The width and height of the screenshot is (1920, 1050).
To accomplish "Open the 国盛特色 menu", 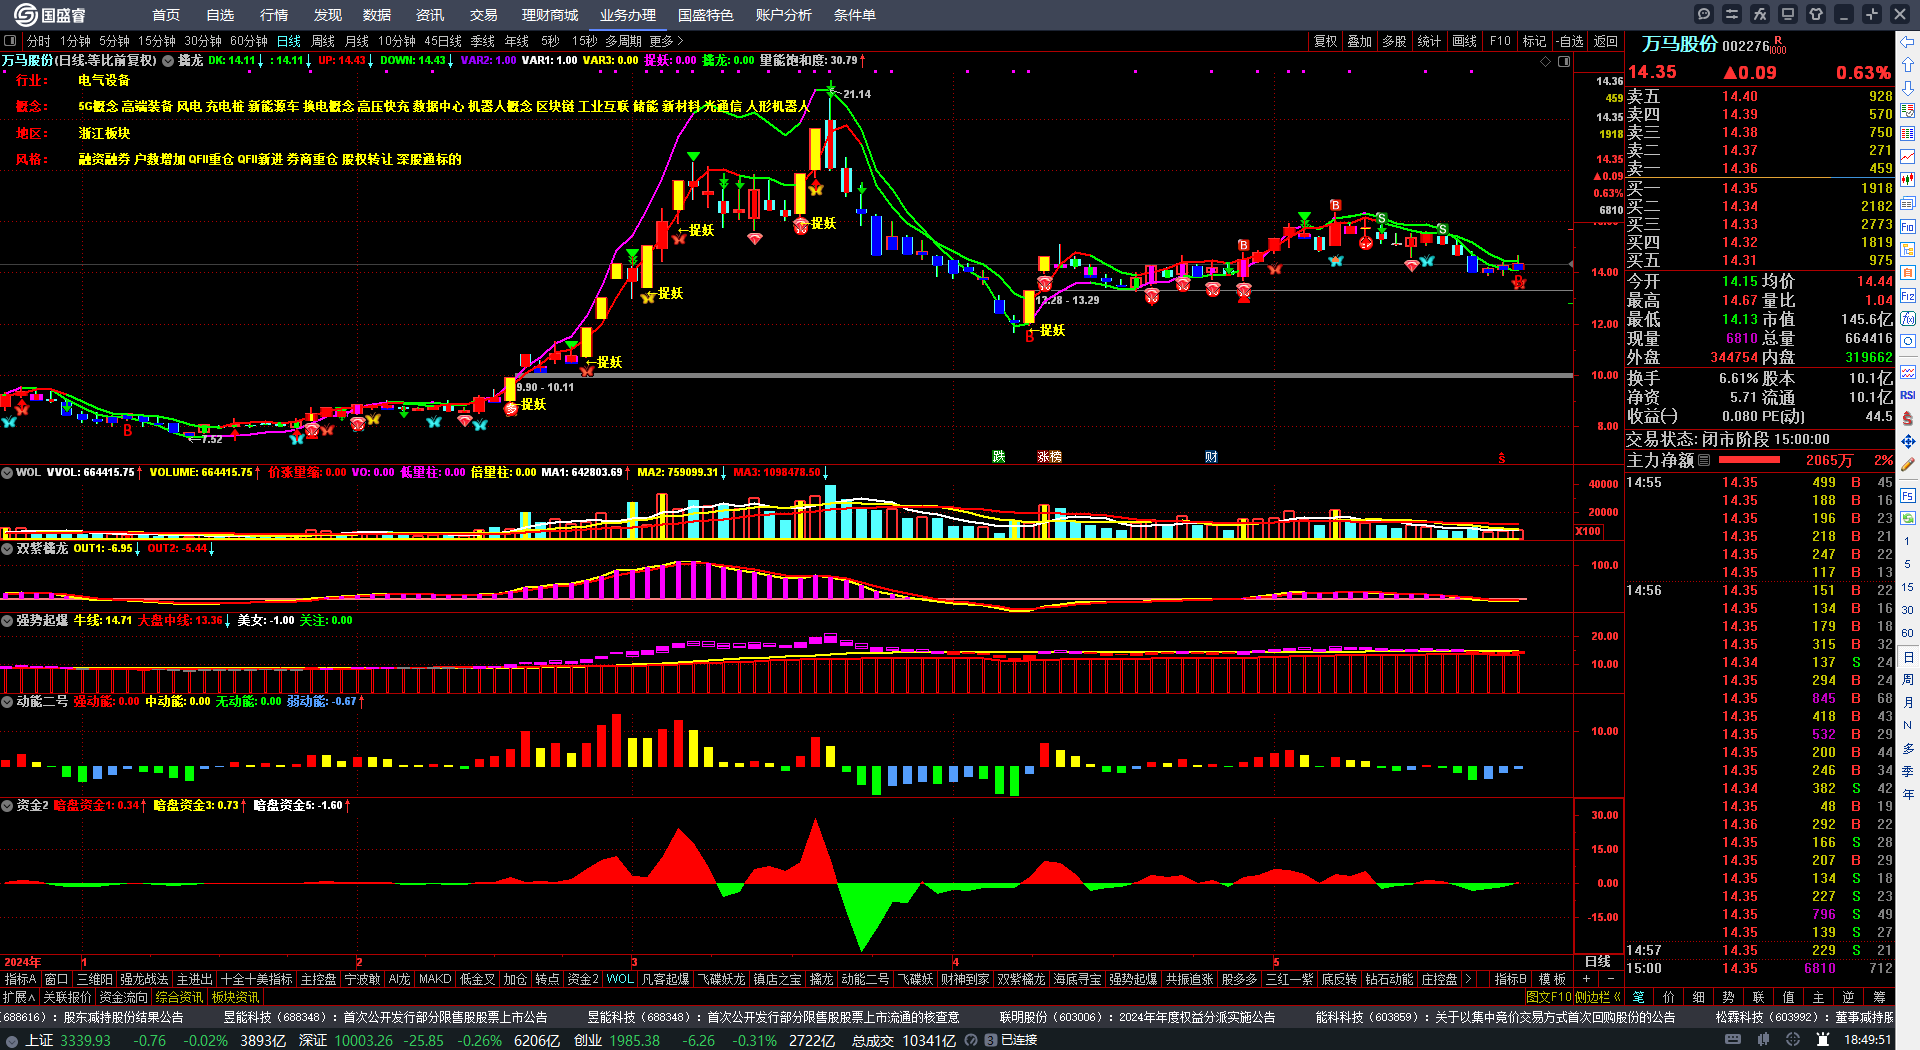I will (x=706, y=15).
